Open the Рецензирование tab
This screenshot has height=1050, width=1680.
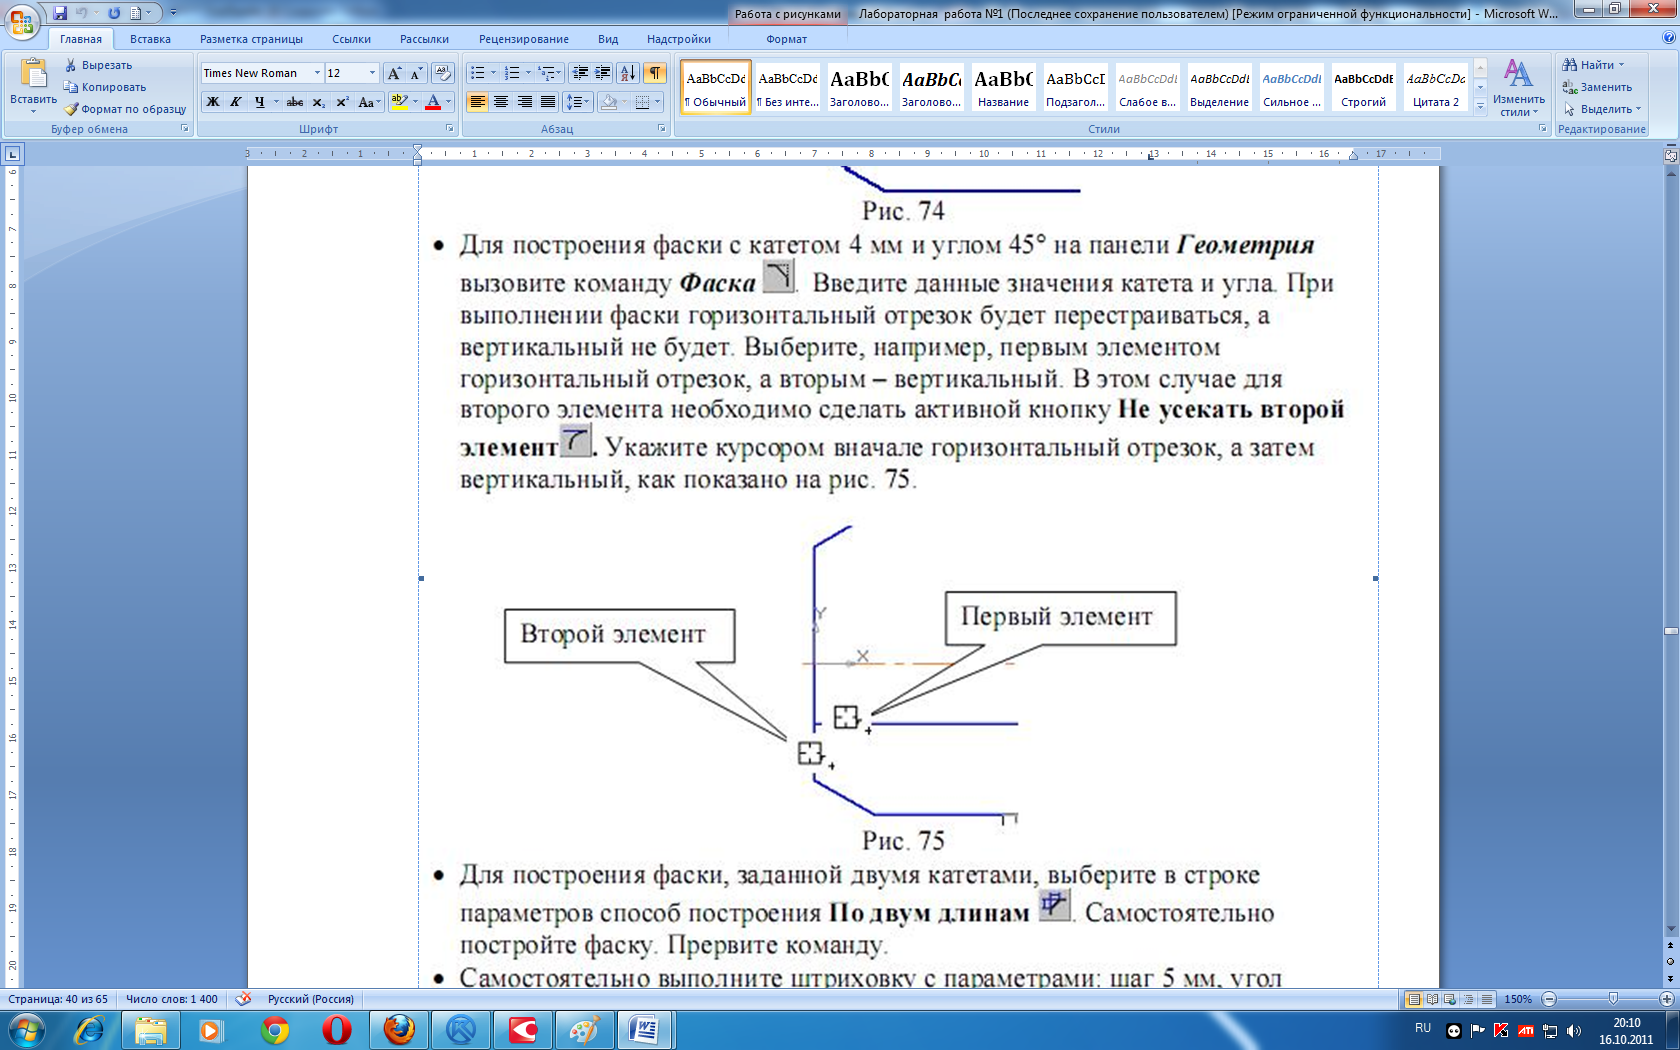(524, 39)
